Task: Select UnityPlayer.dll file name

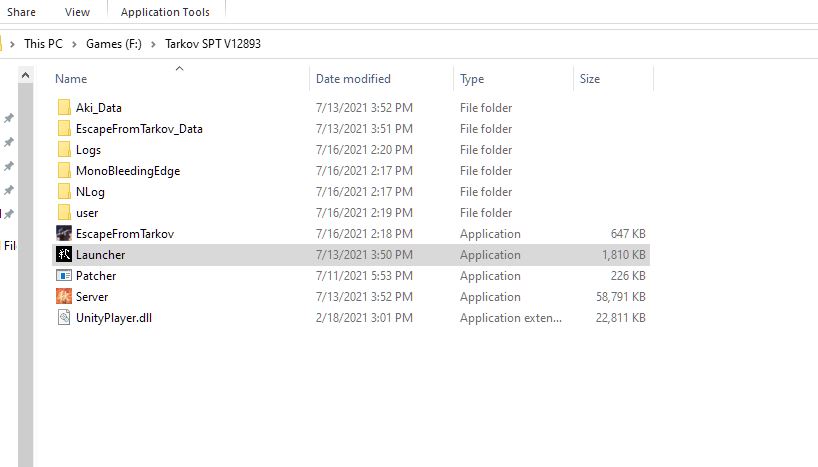Action: (x=114, y=318)
